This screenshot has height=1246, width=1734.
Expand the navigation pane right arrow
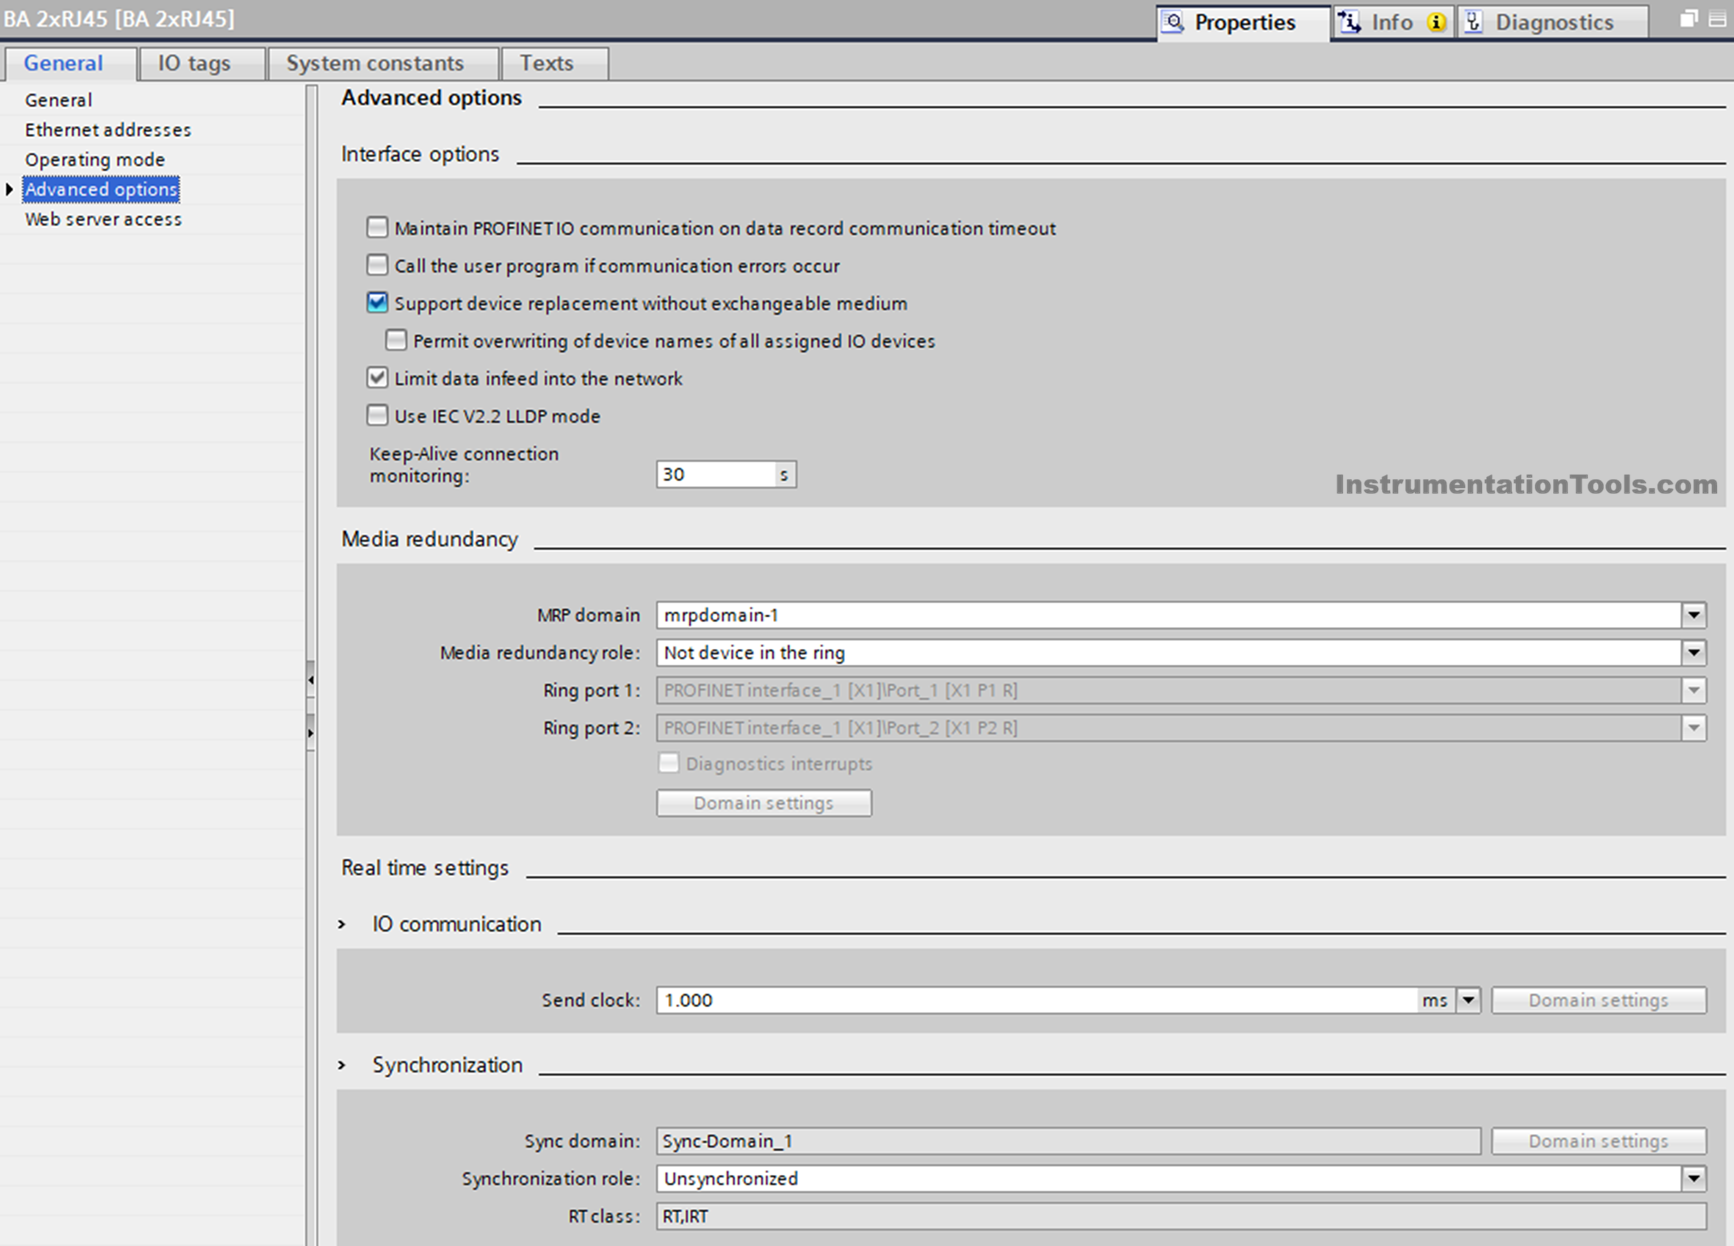point(311,733)
